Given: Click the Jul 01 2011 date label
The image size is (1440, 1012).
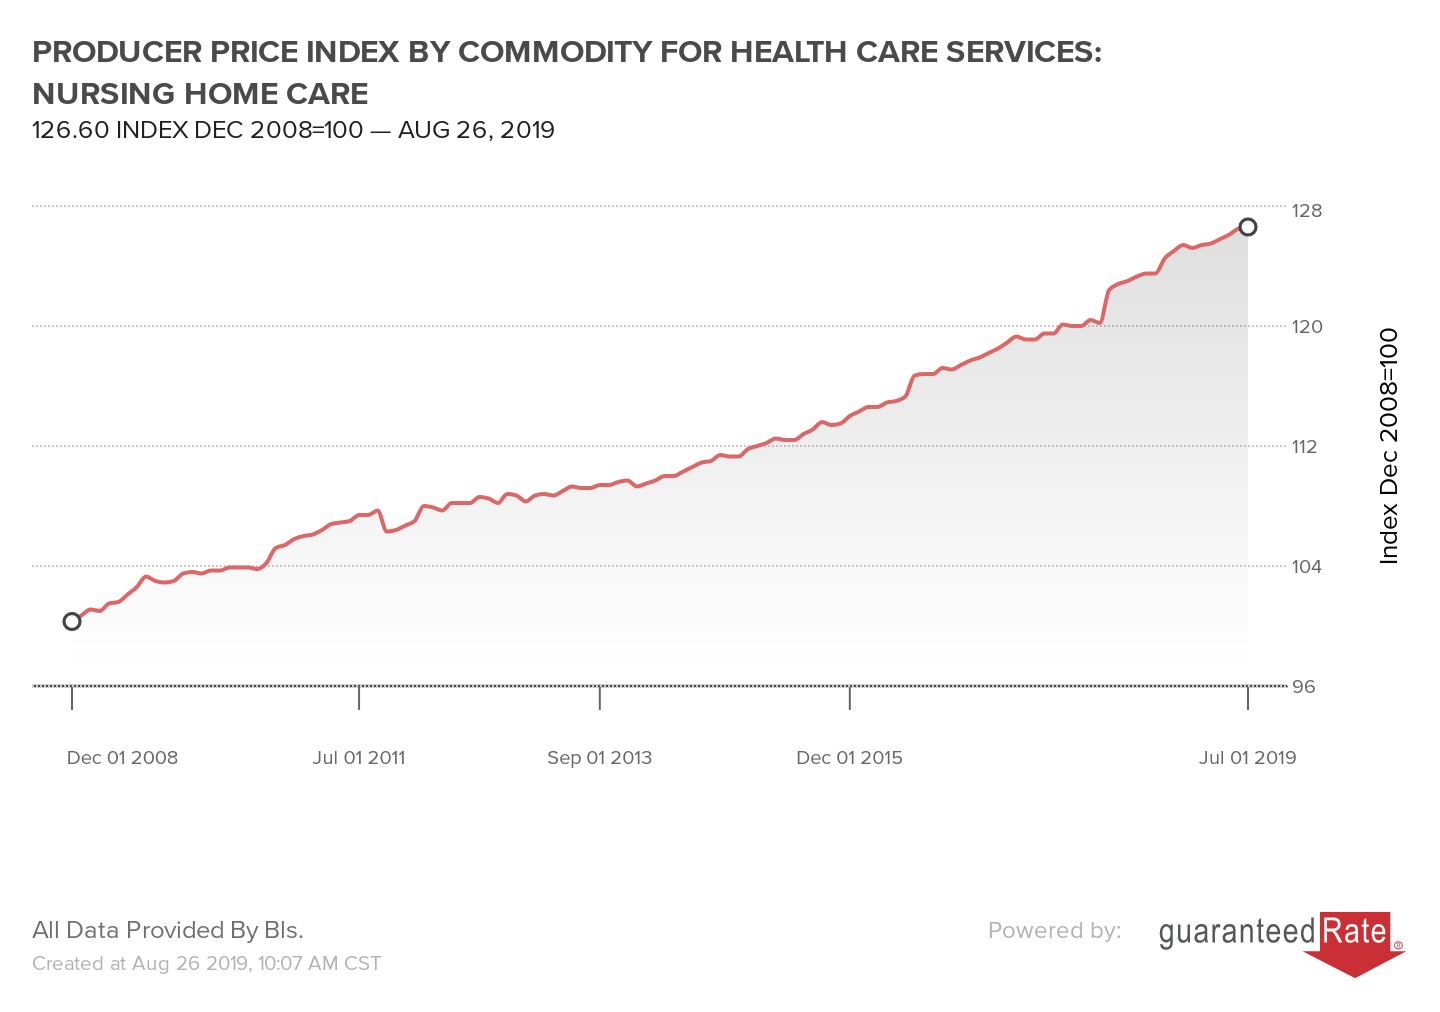Looking at the screenshot, I should (x=359, y=757).
